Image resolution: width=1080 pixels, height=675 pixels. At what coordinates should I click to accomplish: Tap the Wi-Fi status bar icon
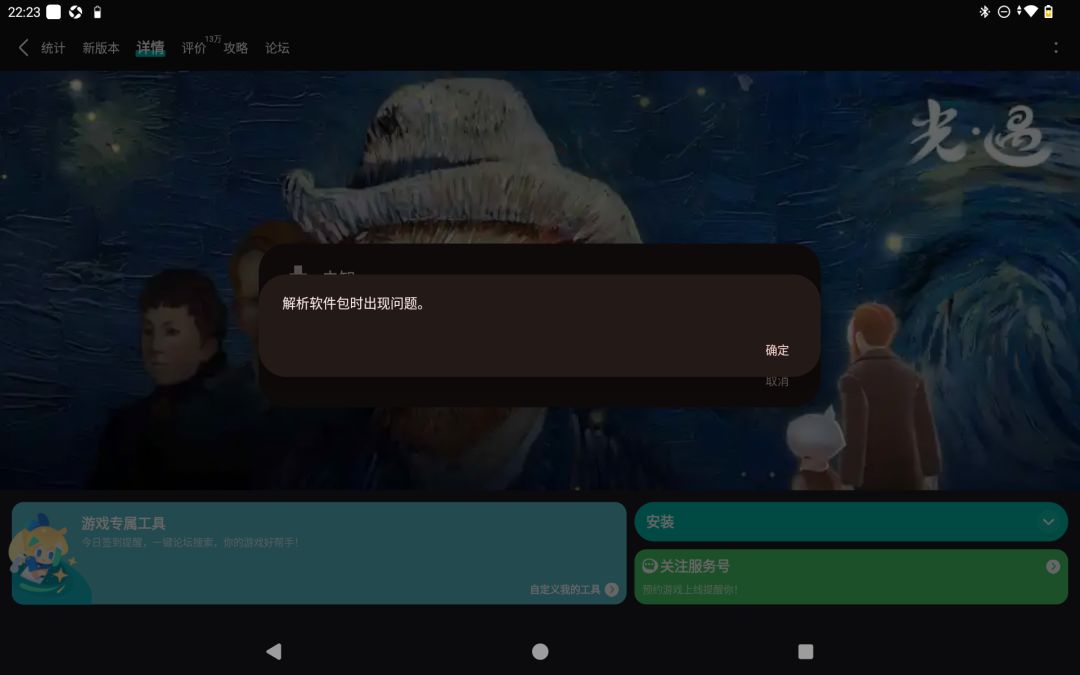pyautogui.click(x=1030, y=12)
